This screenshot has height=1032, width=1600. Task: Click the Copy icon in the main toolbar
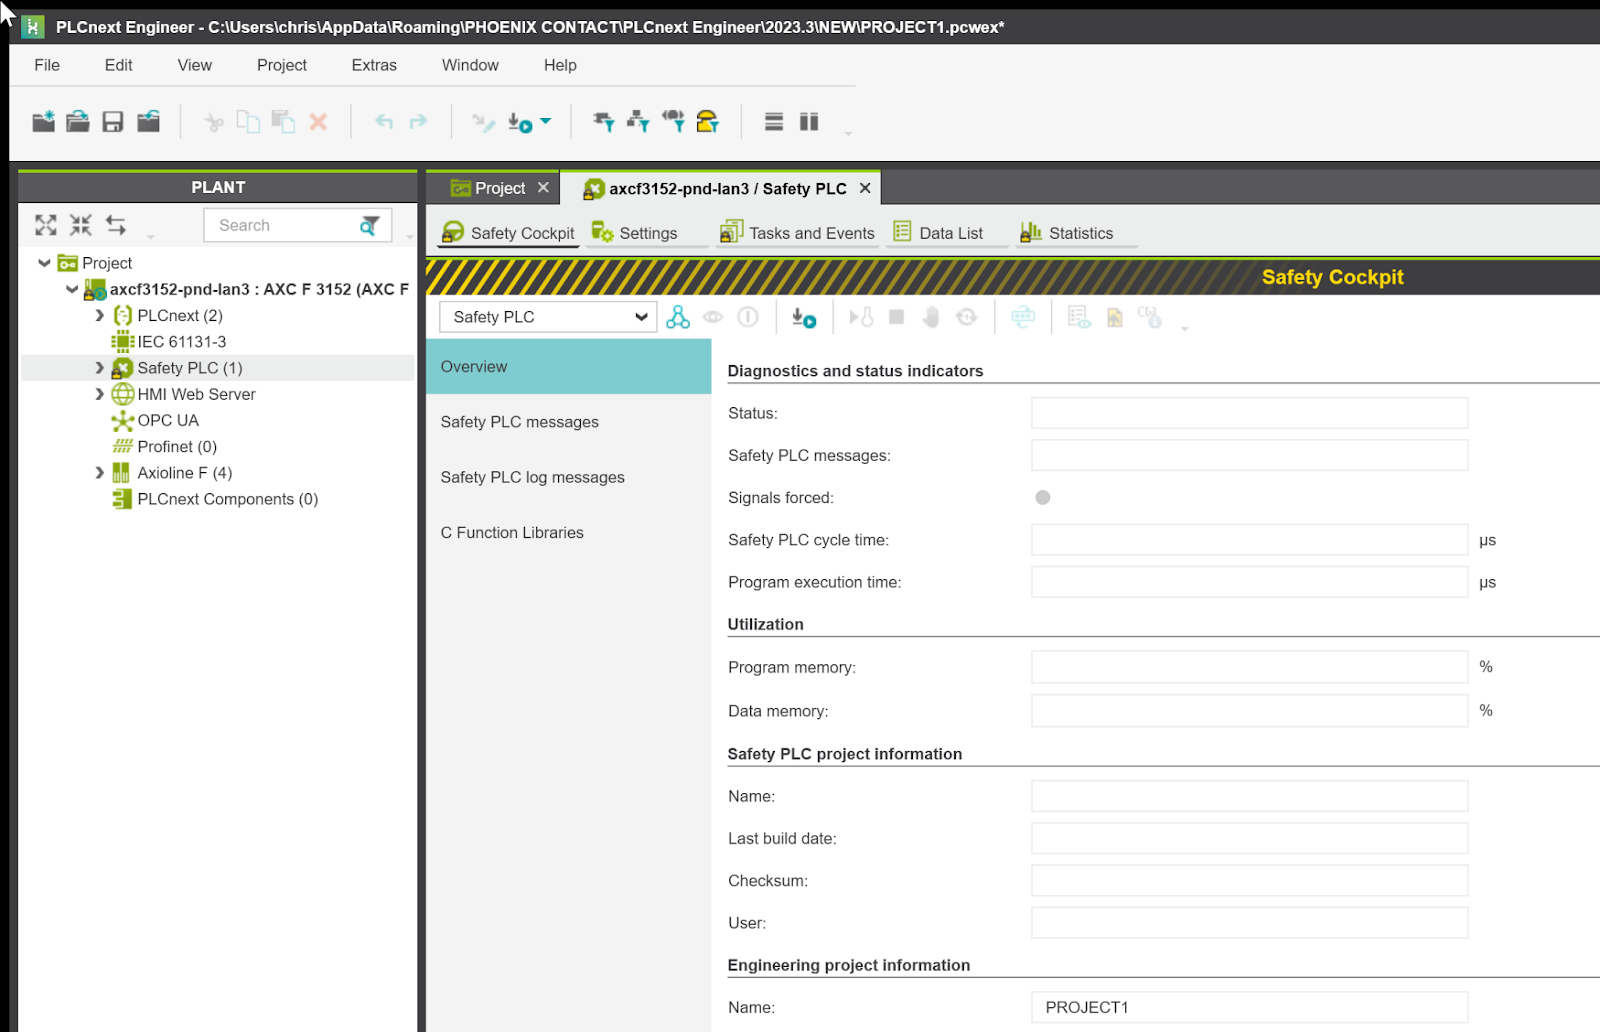click(x=248, y=122)
